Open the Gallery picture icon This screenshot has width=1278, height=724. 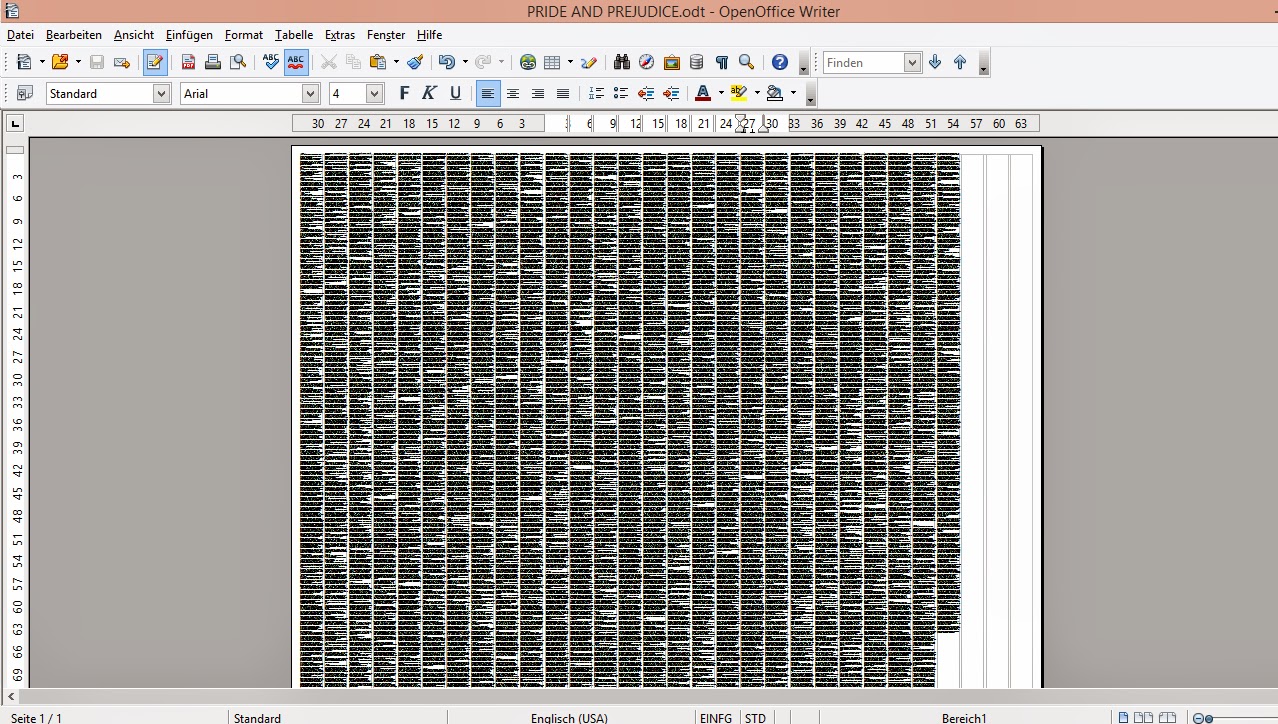(x=672, y=62)
